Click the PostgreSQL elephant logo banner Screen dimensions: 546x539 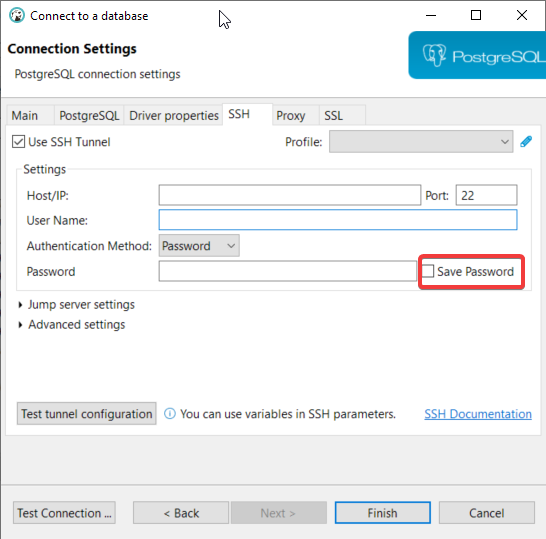click(x=477, y=55)
